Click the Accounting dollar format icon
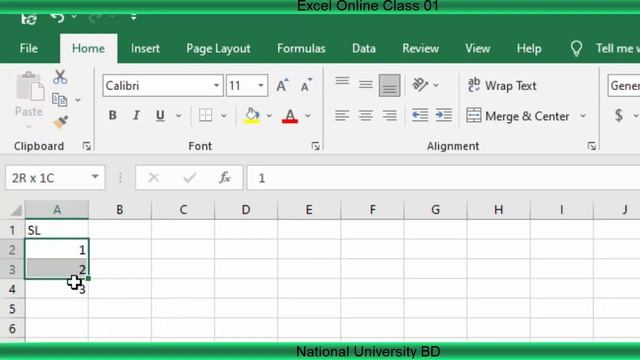Image resolution: width=640 pixels, height=360 pixels. point(619,116)
